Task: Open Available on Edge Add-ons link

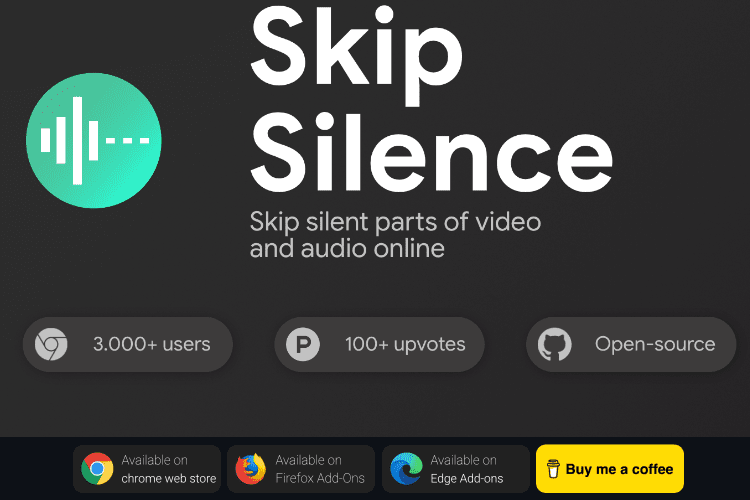Action: point(456,469)
